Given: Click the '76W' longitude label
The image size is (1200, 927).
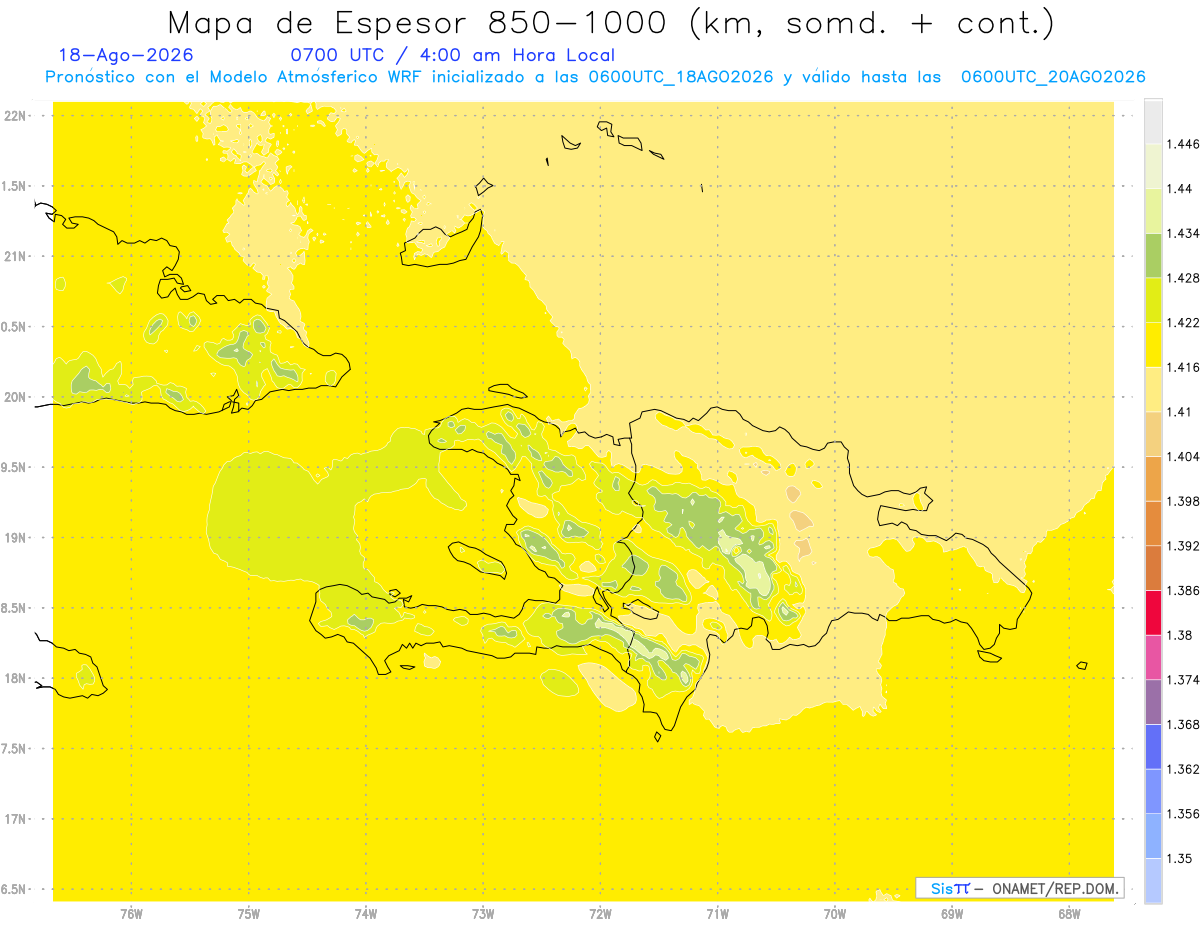Looking at the screenshot, I should click(131, 913).
